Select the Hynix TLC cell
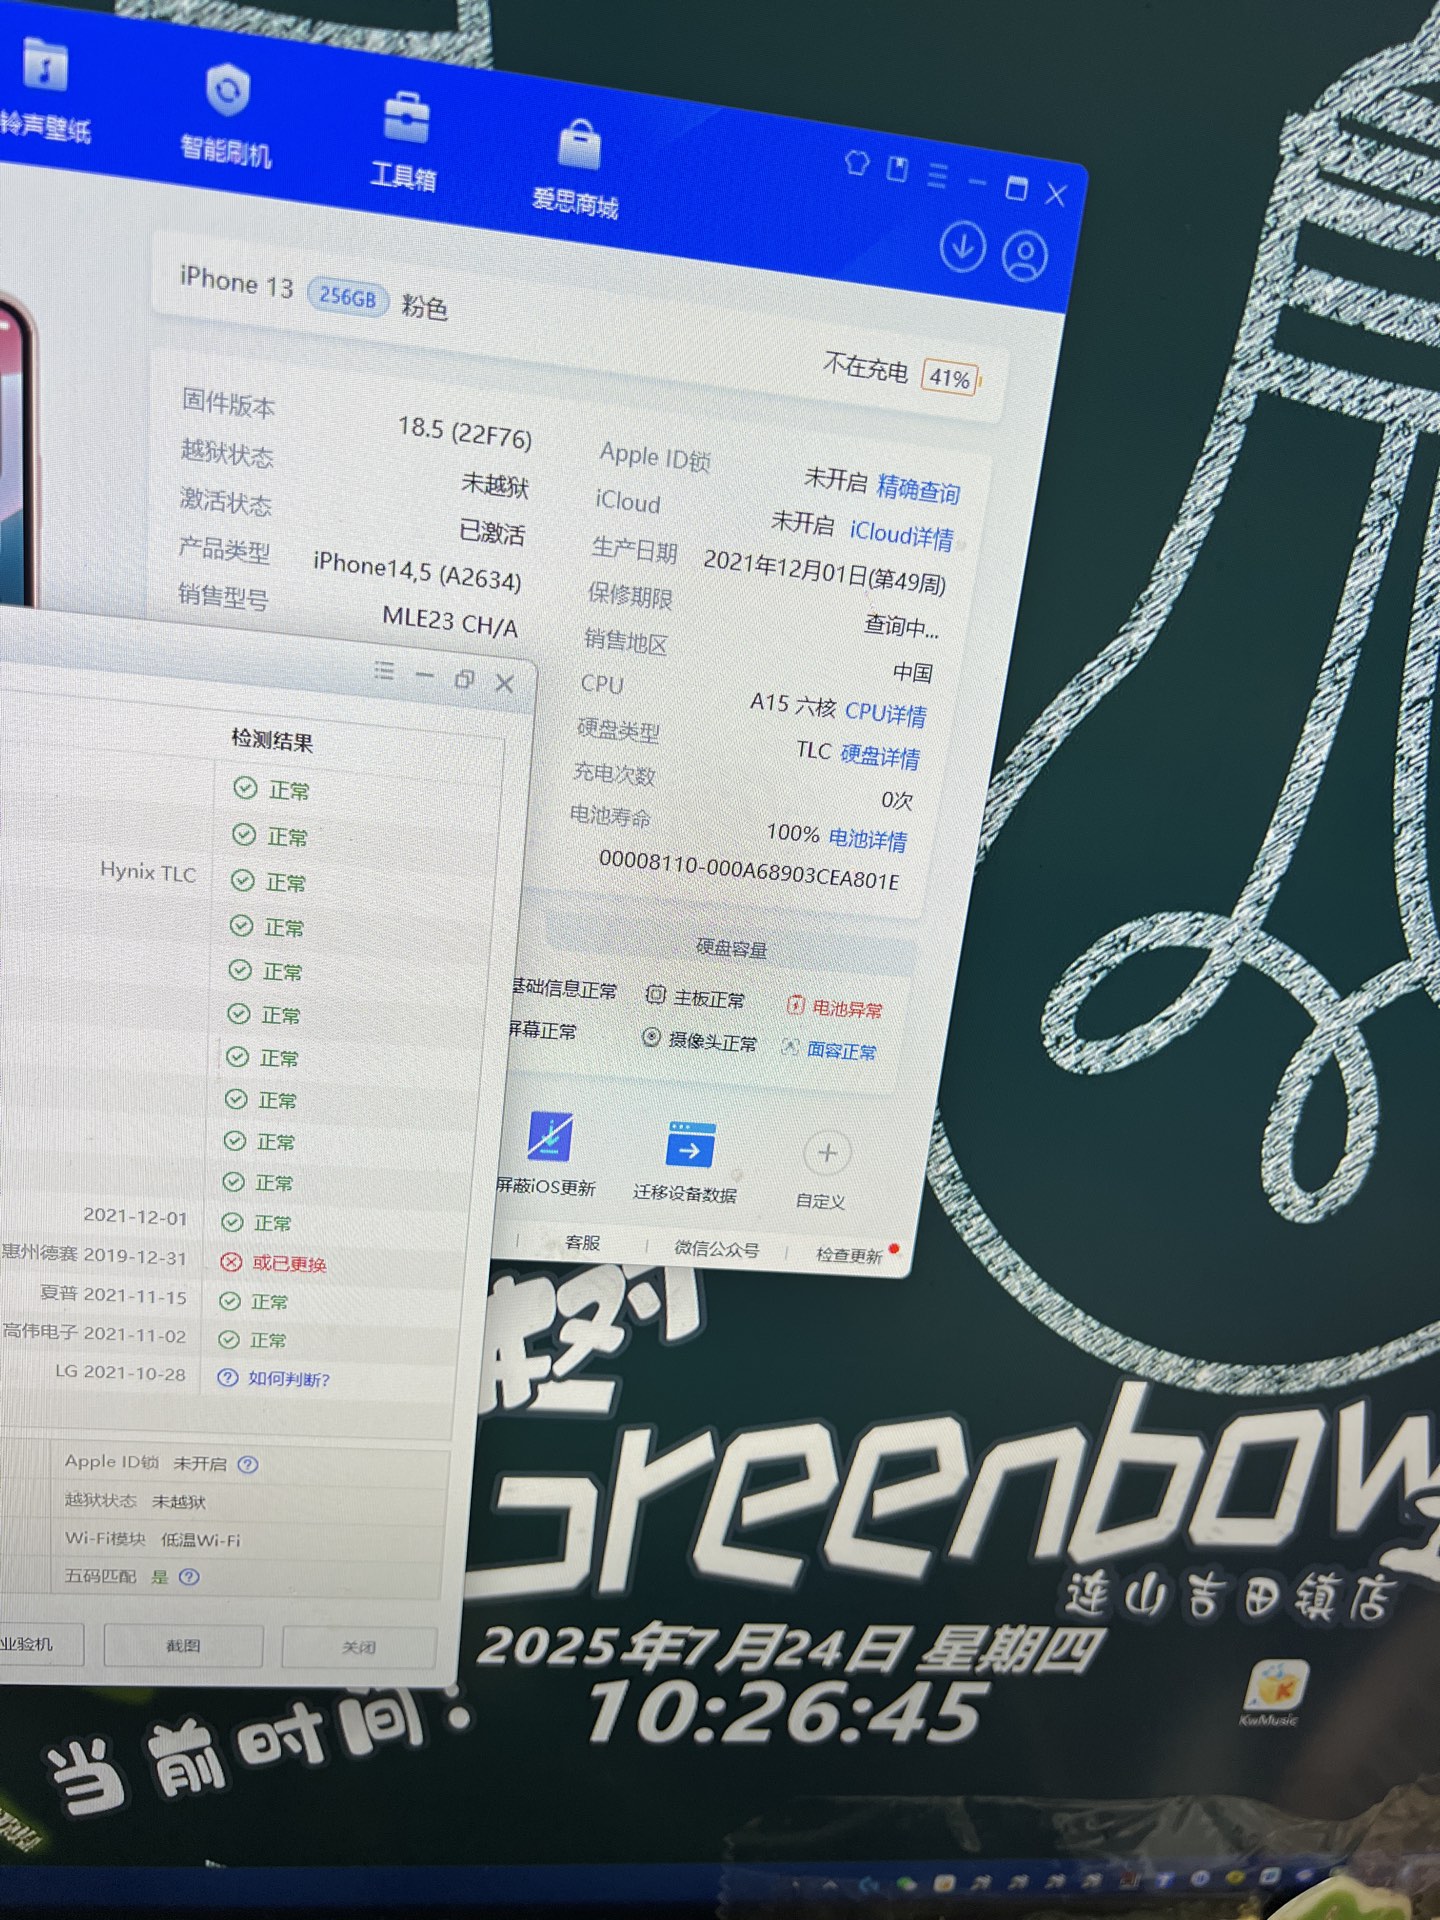This screenshot has height=1920, width=1440. pyautogui.click(x=148, y=872)
